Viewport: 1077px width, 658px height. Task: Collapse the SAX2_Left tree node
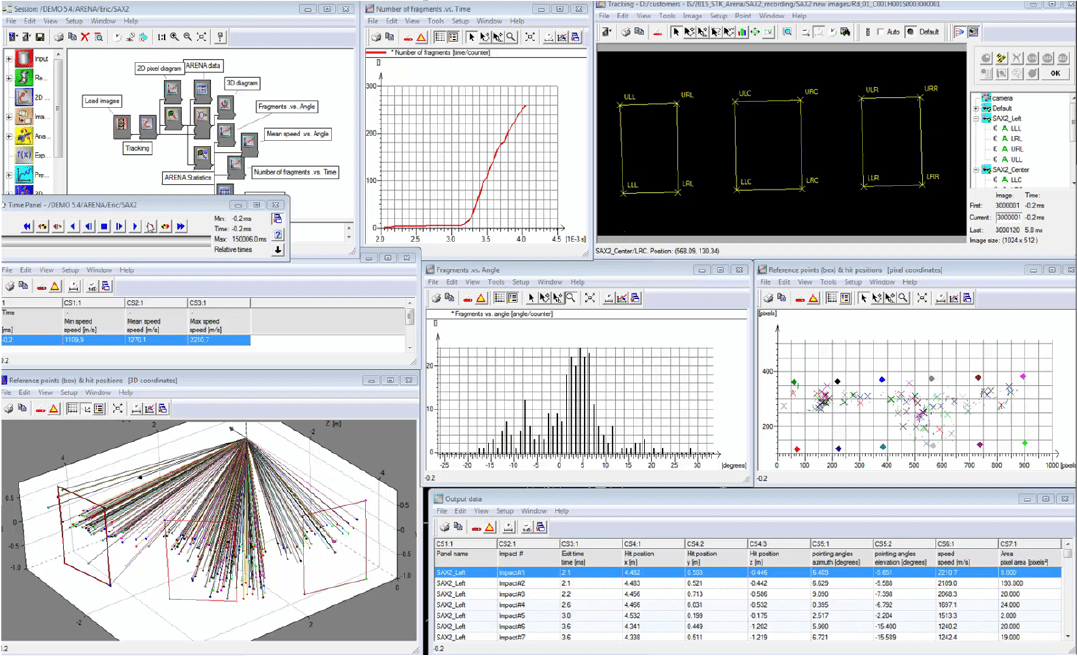[x=976, y=118]
